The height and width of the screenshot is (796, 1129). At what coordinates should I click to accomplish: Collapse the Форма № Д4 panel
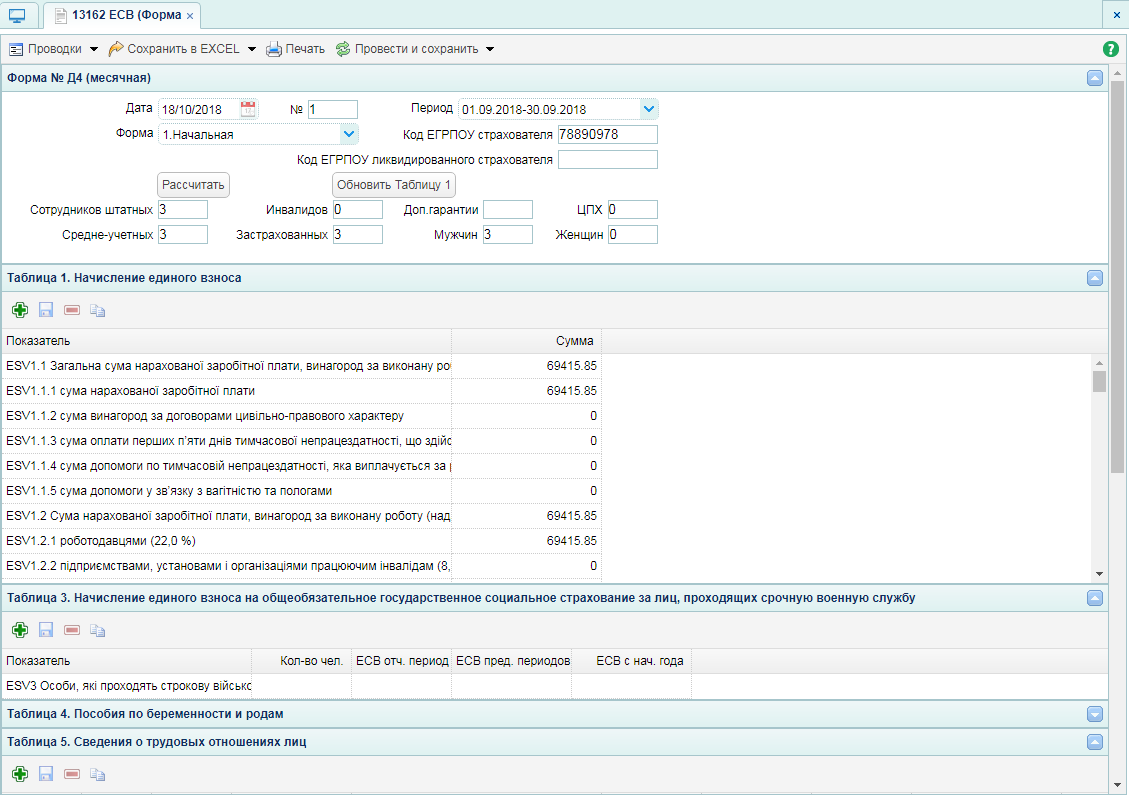1095,78
